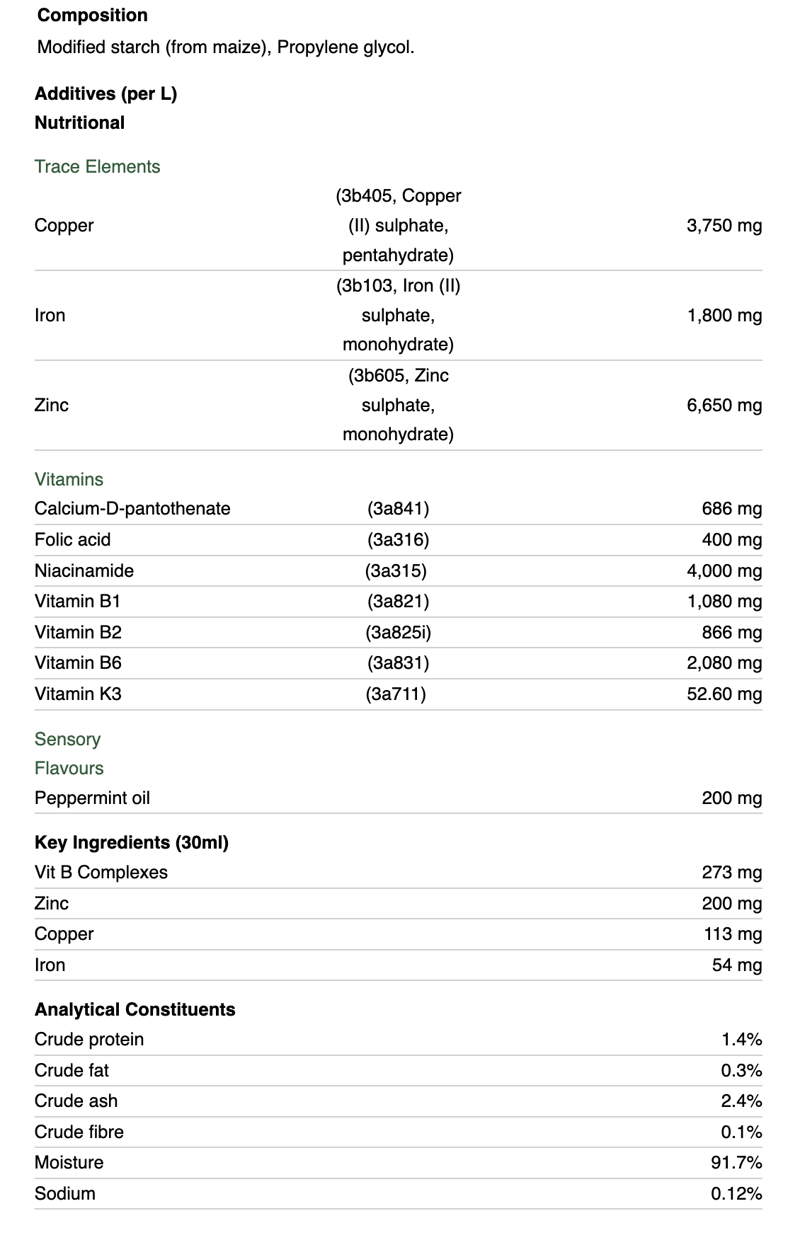Click the 3b405 Copper sulphate description
The image size is (800, 1240).
pos(398,225)
